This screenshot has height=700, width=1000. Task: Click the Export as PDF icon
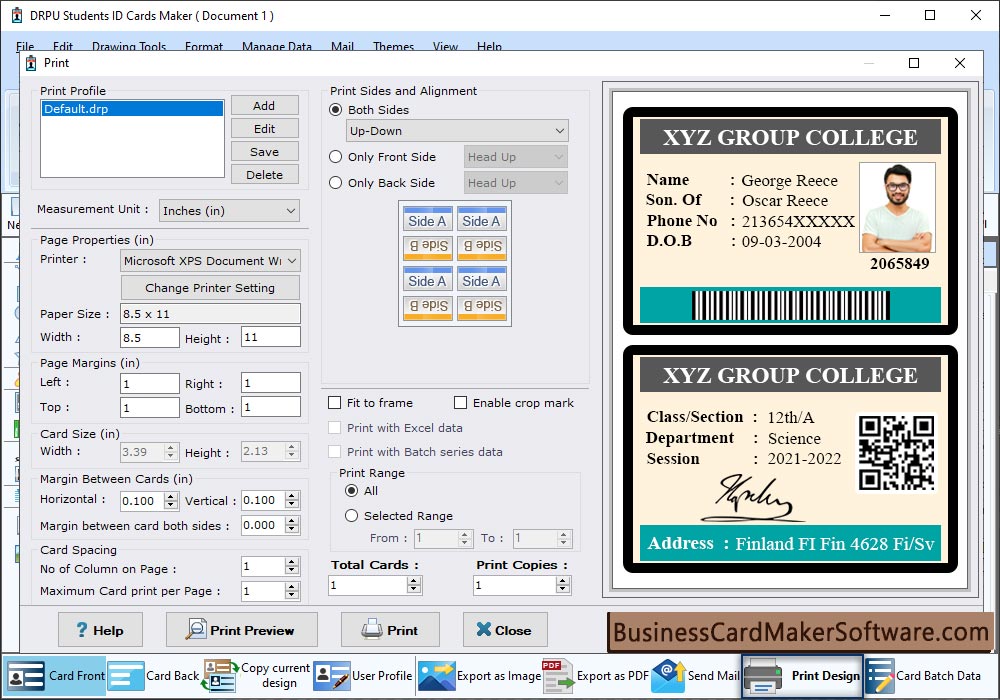click(557, 676)
